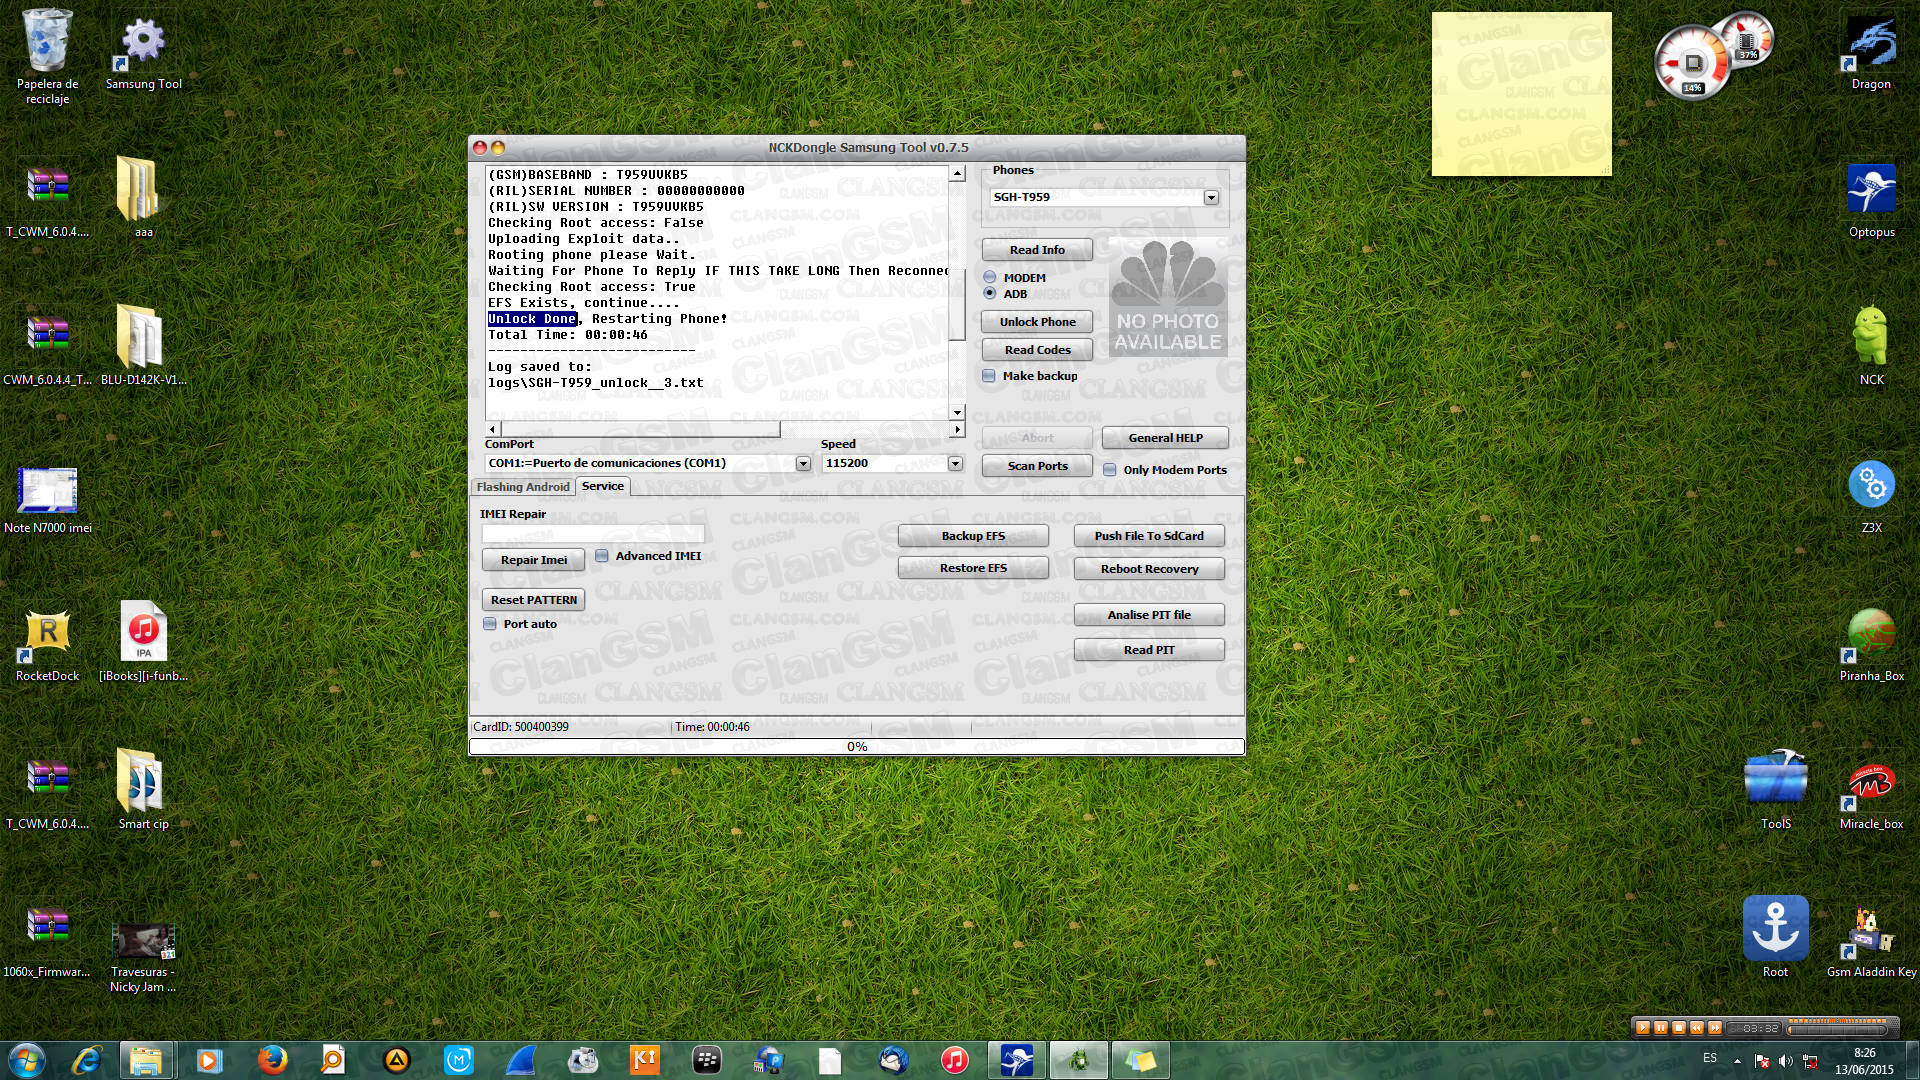The width and height of the screenshot is (1920, 1080).
Task: Click the yellow sticky note gadget
Action: [1521, 94]
